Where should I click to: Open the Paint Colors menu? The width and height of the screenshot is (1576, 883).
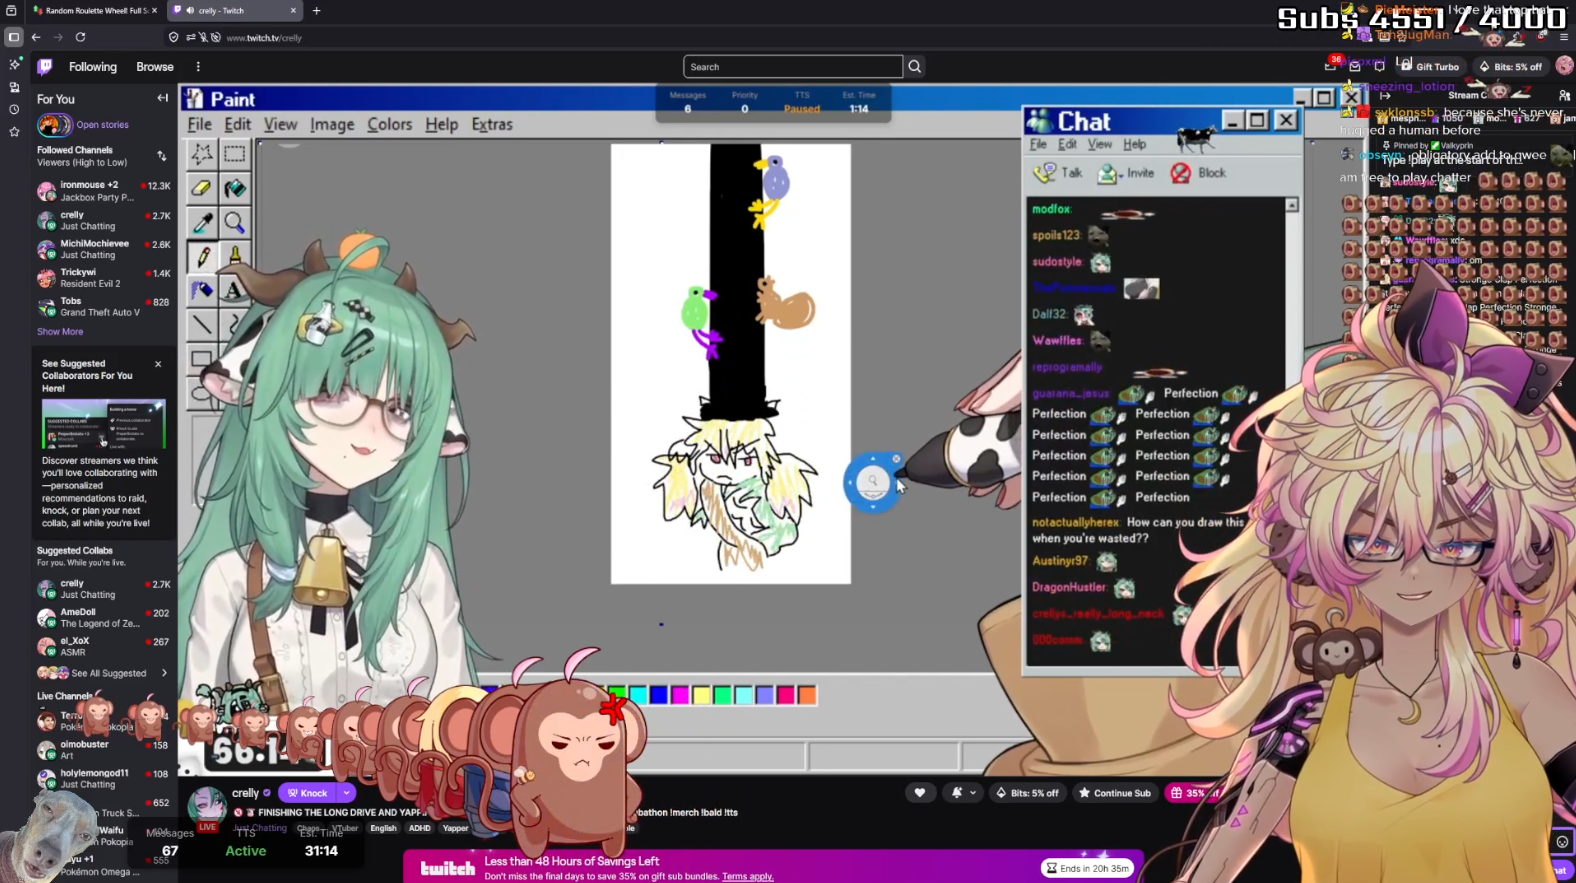coord(389,125)
